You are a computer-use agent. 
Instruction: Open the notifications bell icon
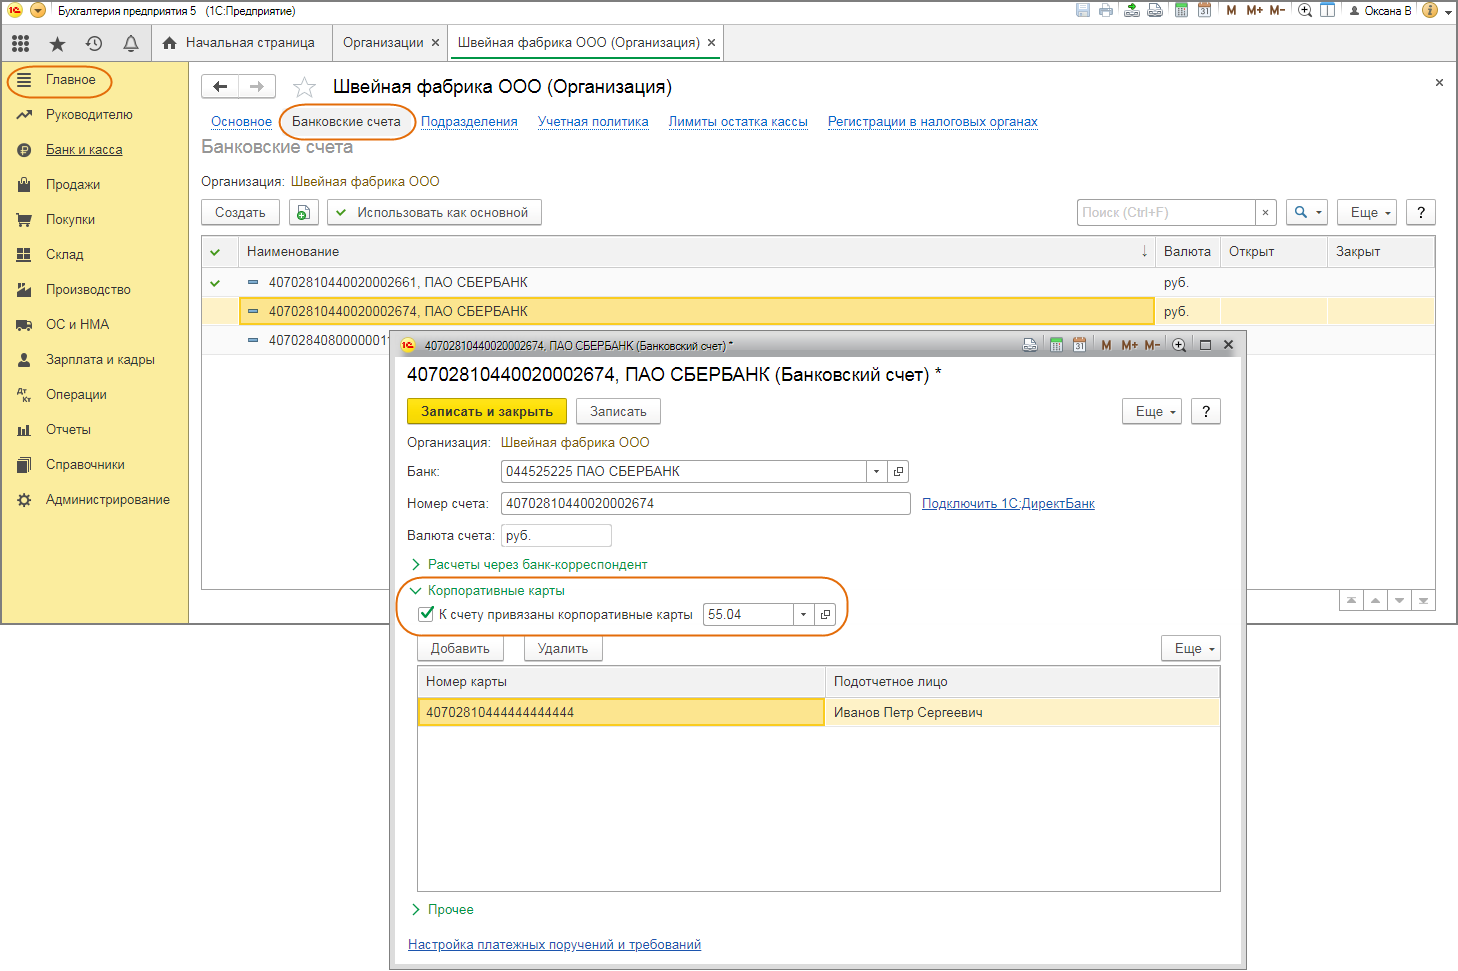(x=131, y=43)
